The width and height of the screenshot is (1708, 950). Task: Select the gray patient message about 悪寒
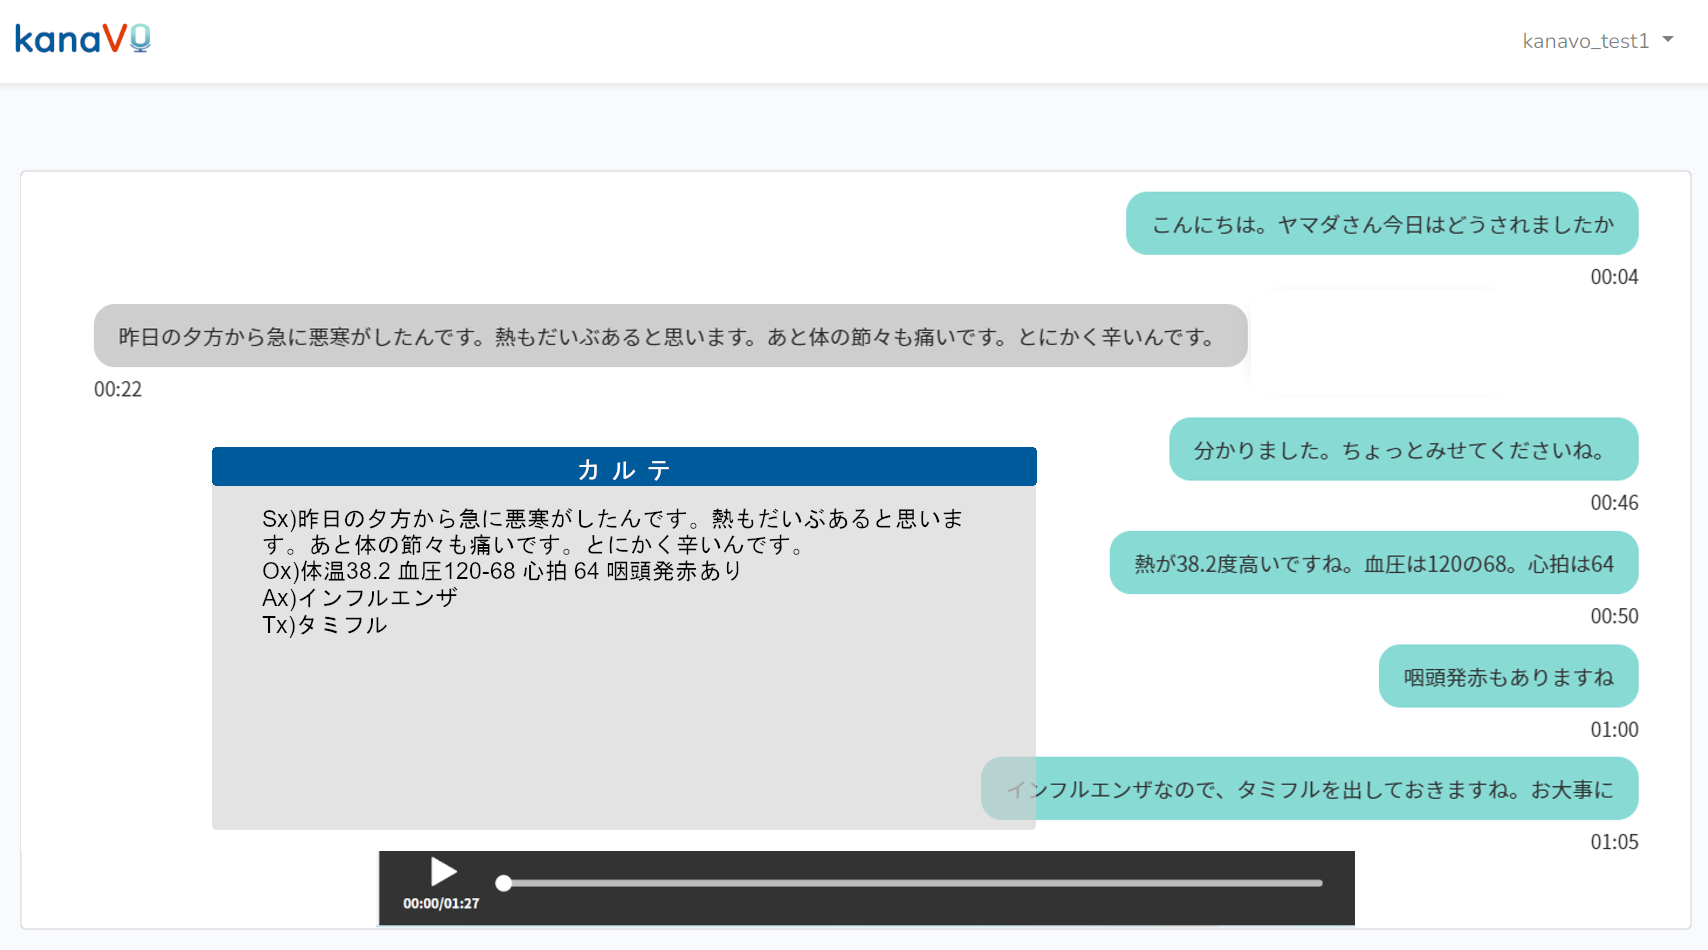coord(669,337)
